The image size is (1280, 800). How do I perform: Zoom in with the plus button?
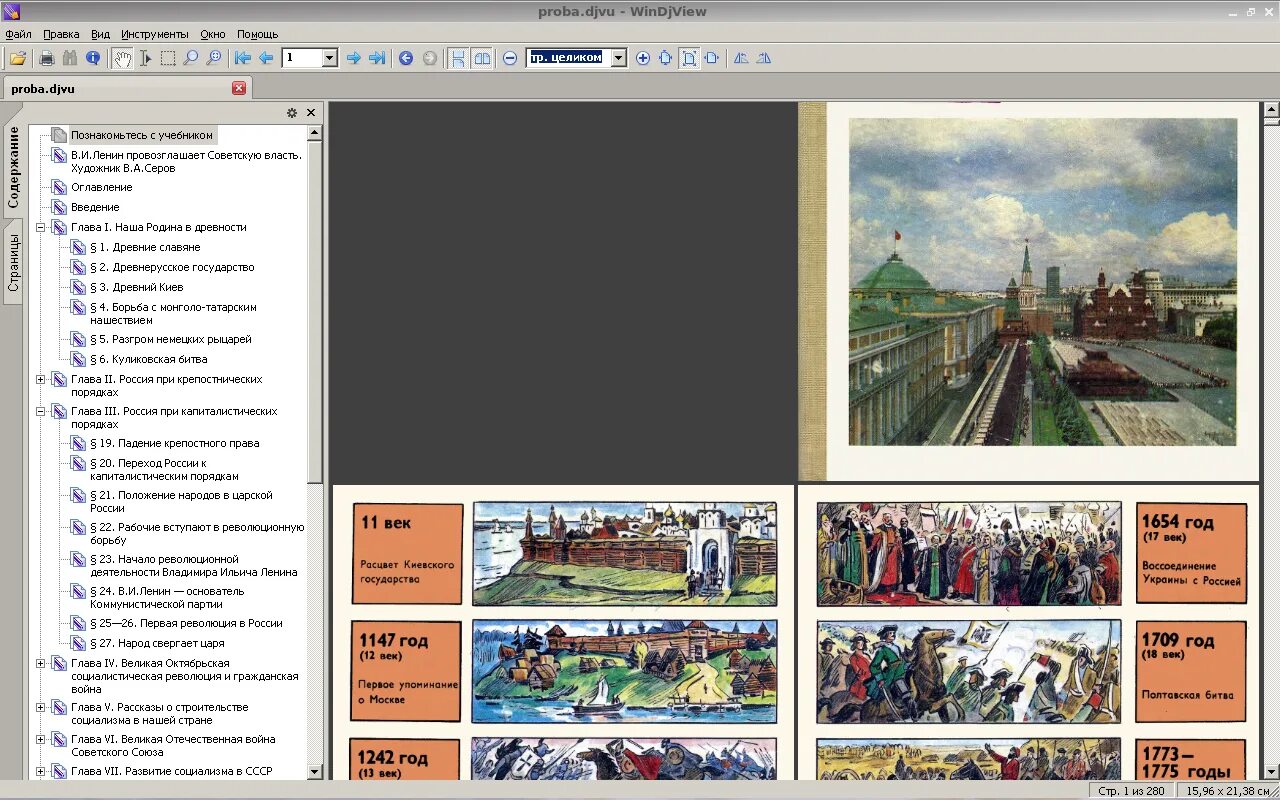tap(643, 58)
